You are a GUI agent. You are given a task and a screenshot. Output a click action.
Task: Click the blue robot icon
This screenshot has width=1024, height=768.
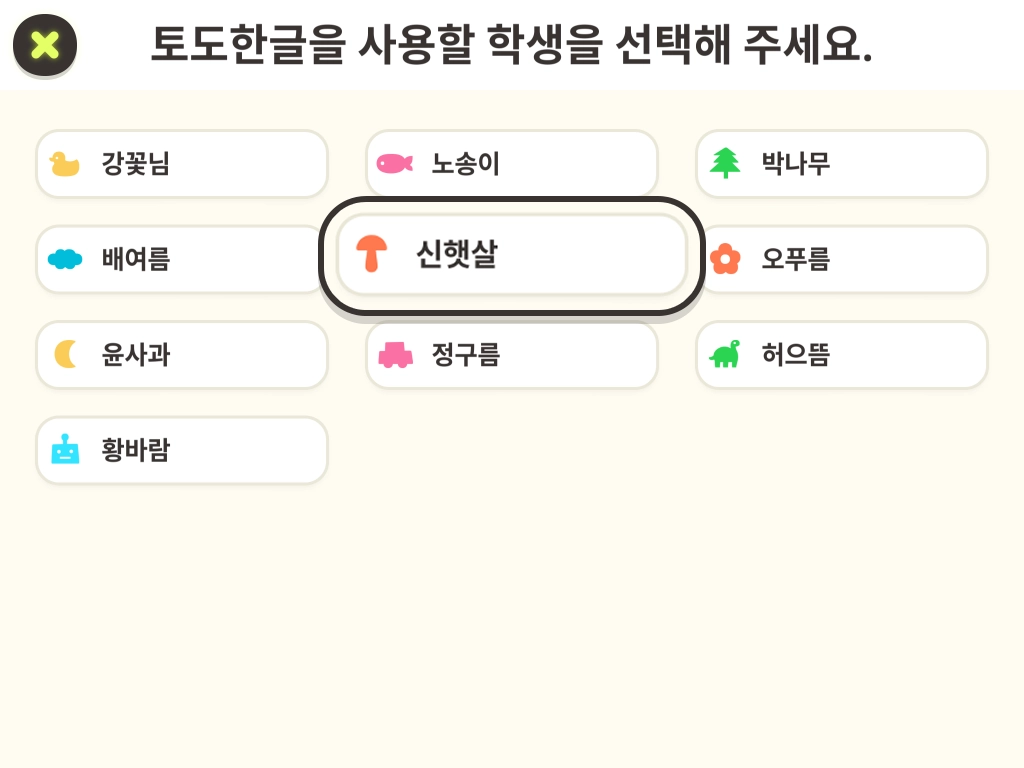pos(65,450)
